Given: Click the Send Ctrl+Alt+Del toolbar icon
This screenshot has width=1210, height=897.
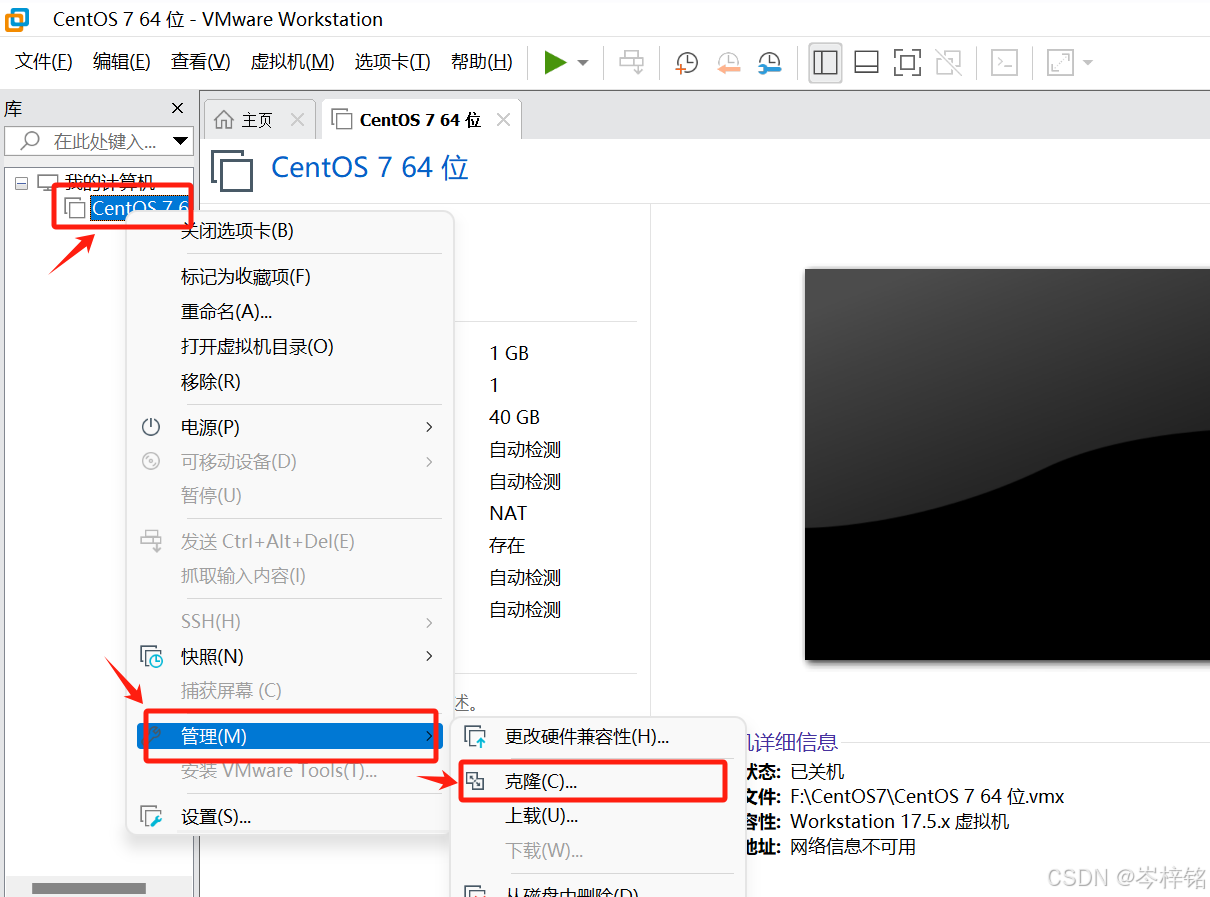Looking at the screenshot, I should coord(632,63).
